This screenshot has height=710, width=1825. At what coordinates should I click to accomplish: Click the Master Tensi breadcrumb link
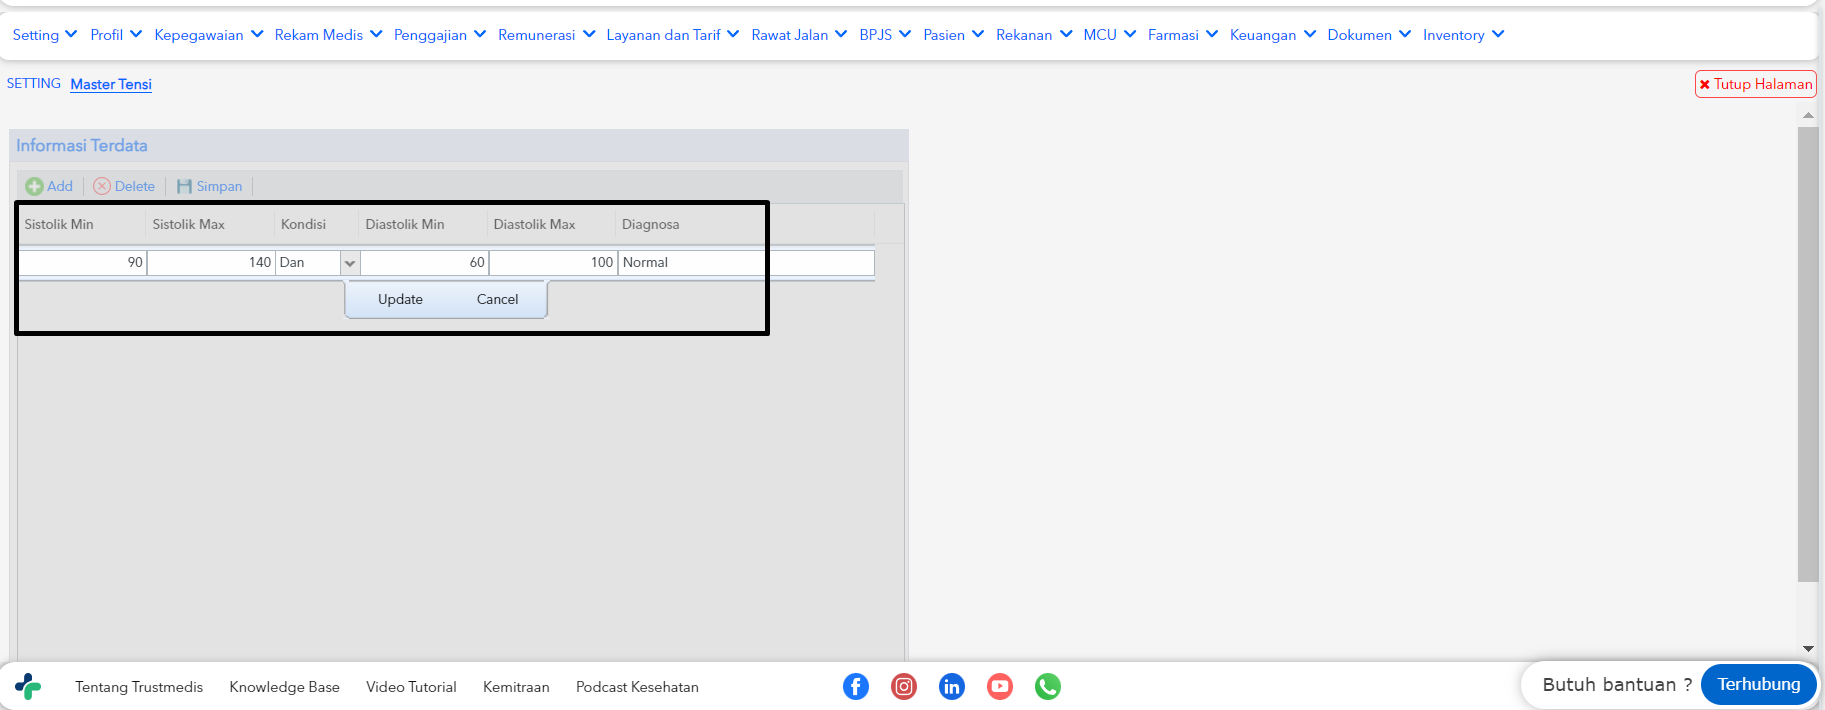coord(111,84)
